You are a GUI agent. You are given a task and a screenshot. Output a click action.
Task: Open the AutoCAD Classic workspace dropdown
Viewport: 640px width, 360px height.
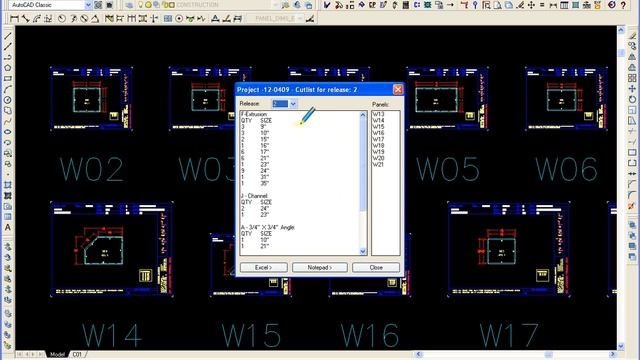click(88, 5)
